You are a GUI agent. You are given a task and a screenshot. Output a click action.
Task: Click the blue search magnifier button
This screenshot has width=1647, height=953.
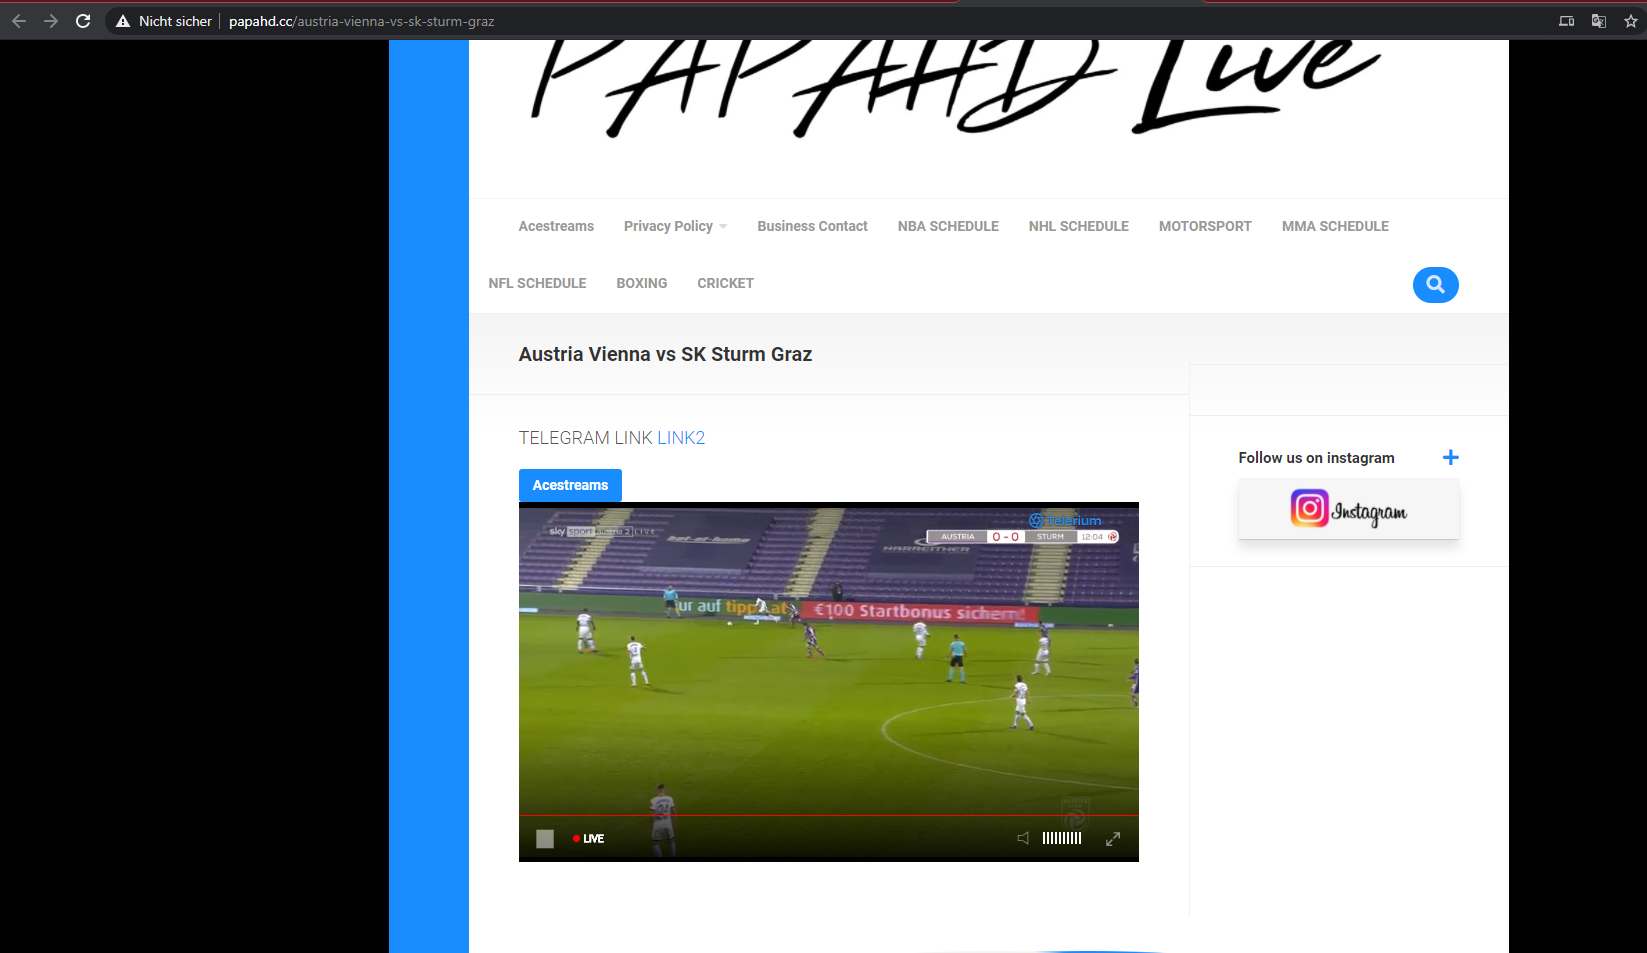coord(1435,285)
